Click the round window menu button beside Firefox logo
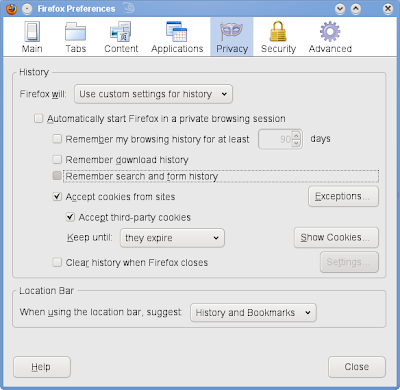This screenshot has width=400, height=390. coord(27,9)
